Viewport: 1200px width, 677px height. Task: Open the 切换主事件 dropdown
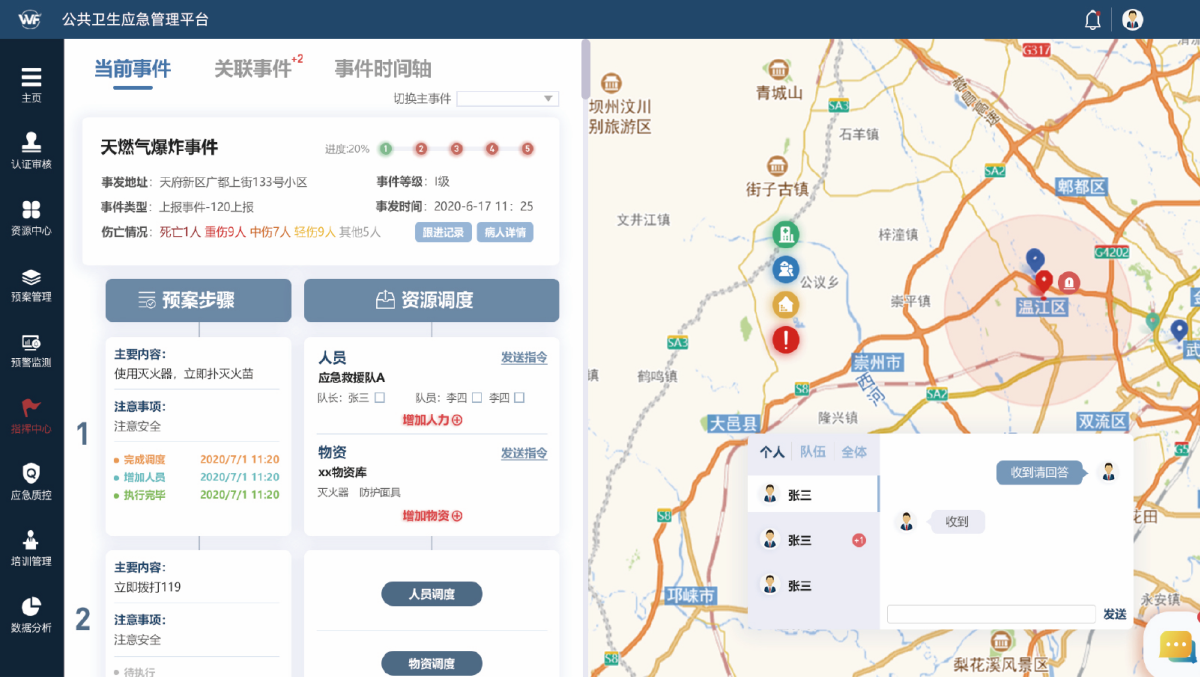507,99
